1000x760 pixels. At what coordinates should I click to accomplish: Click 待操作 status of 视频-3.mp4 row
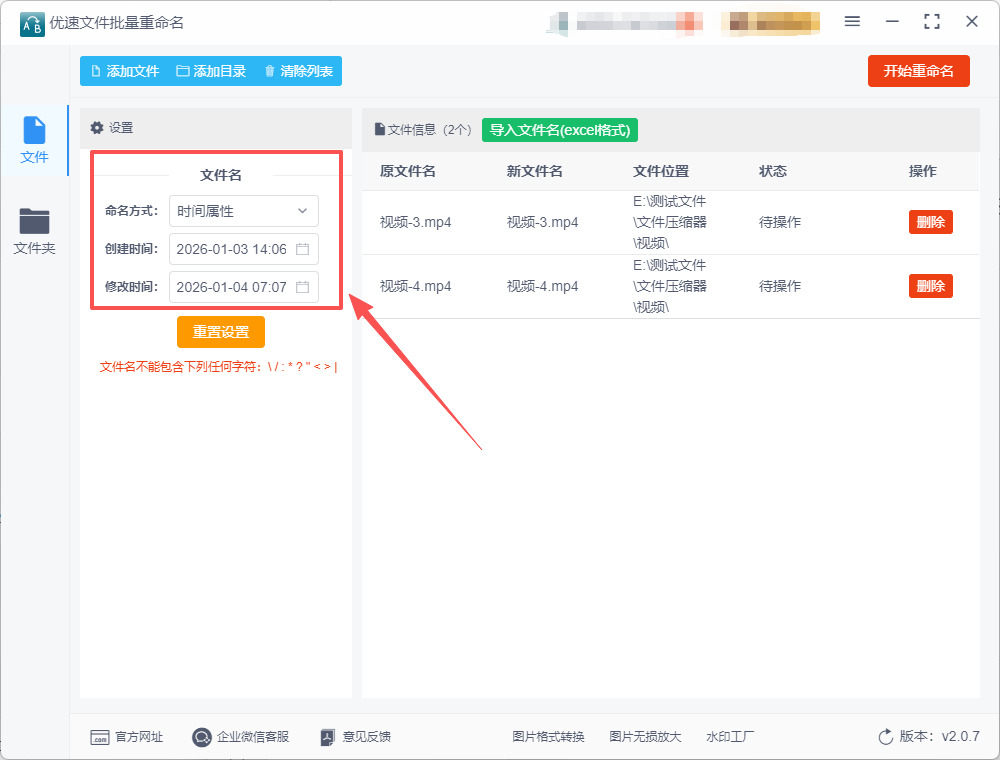click(780, 223)
